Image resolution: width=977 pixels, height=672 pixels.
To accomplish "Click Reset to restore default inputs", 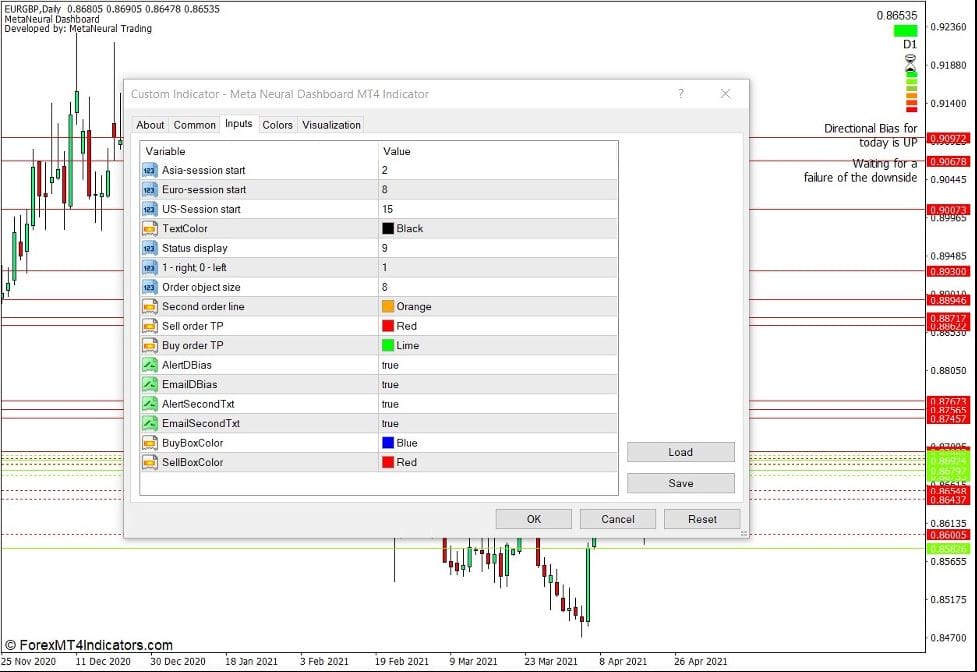I will tap(702, 519).
